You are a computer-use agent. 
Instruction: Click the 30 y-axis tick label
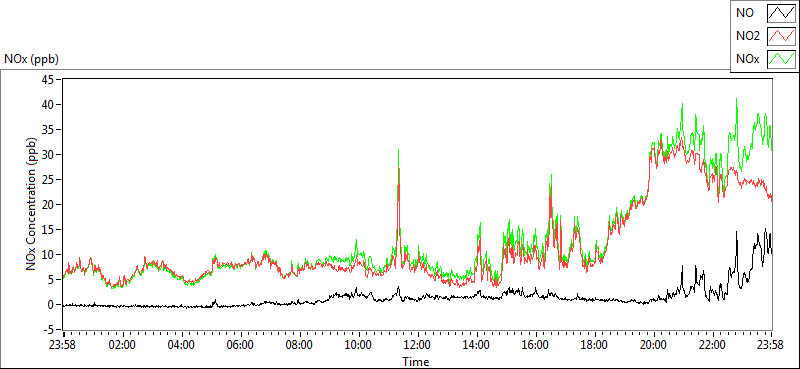[x=49, y=155]
